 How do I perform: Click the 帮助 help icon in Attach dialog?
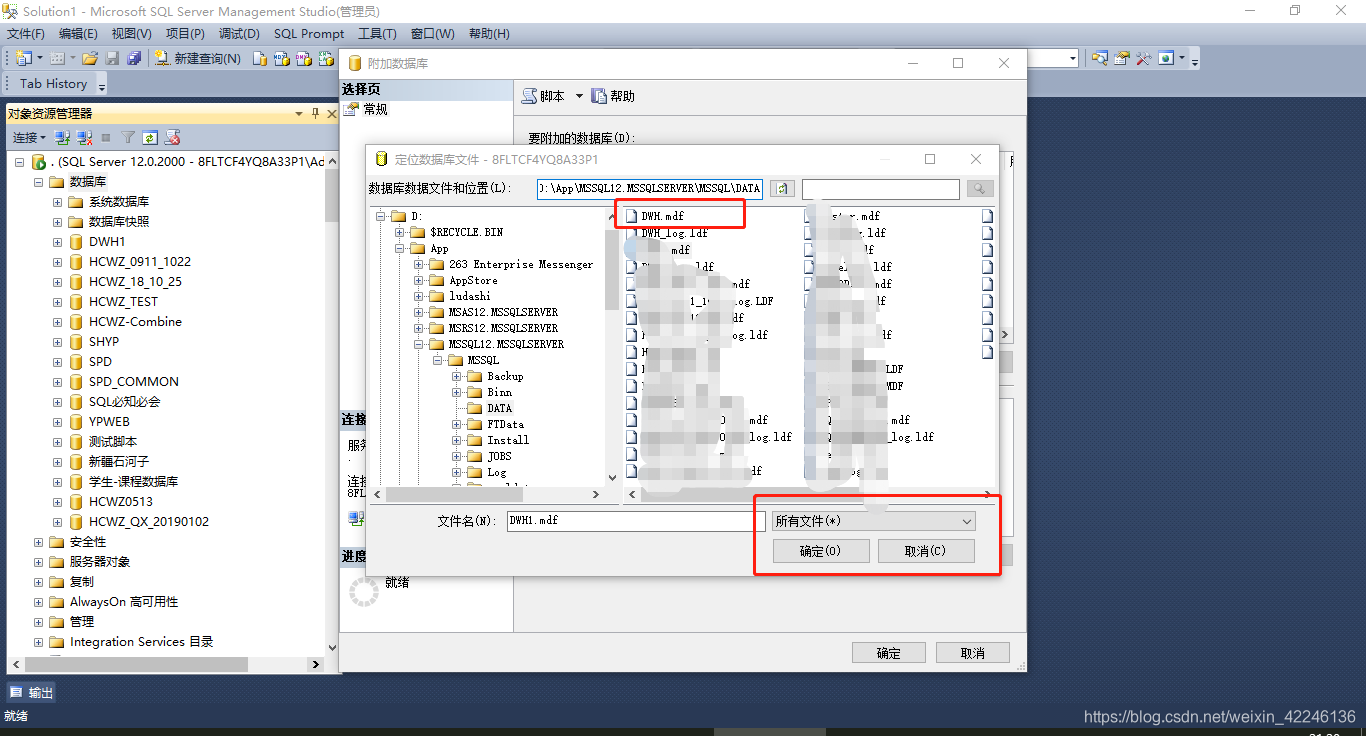pos(599,96)
